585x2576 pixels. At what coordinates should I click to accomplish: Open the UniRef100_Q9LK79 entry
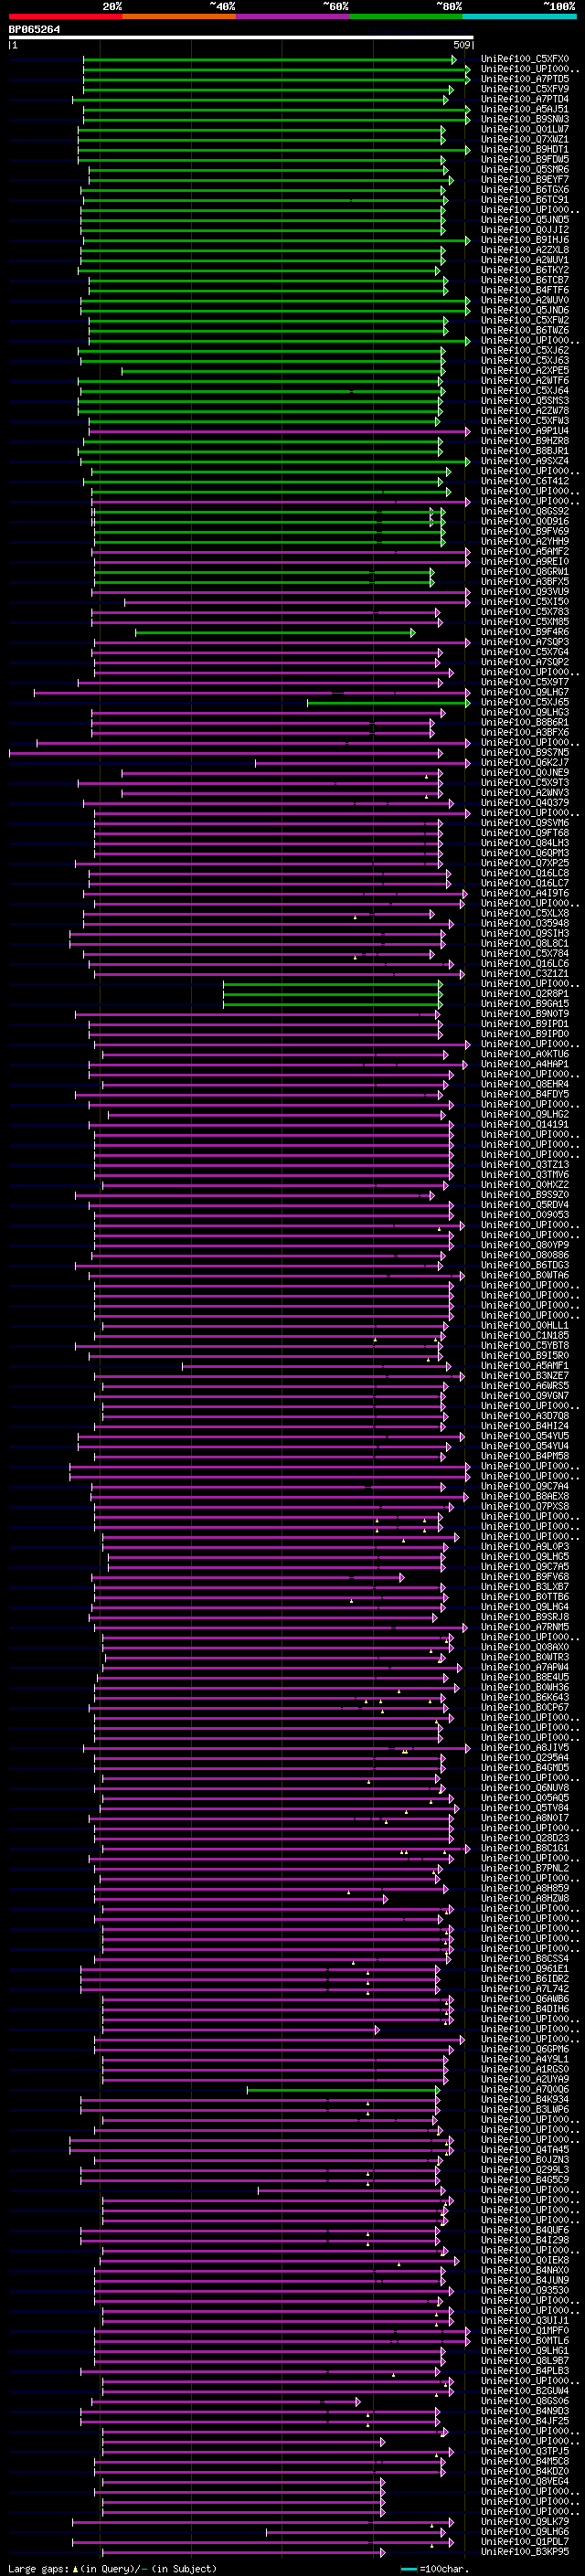[525, 2521]
